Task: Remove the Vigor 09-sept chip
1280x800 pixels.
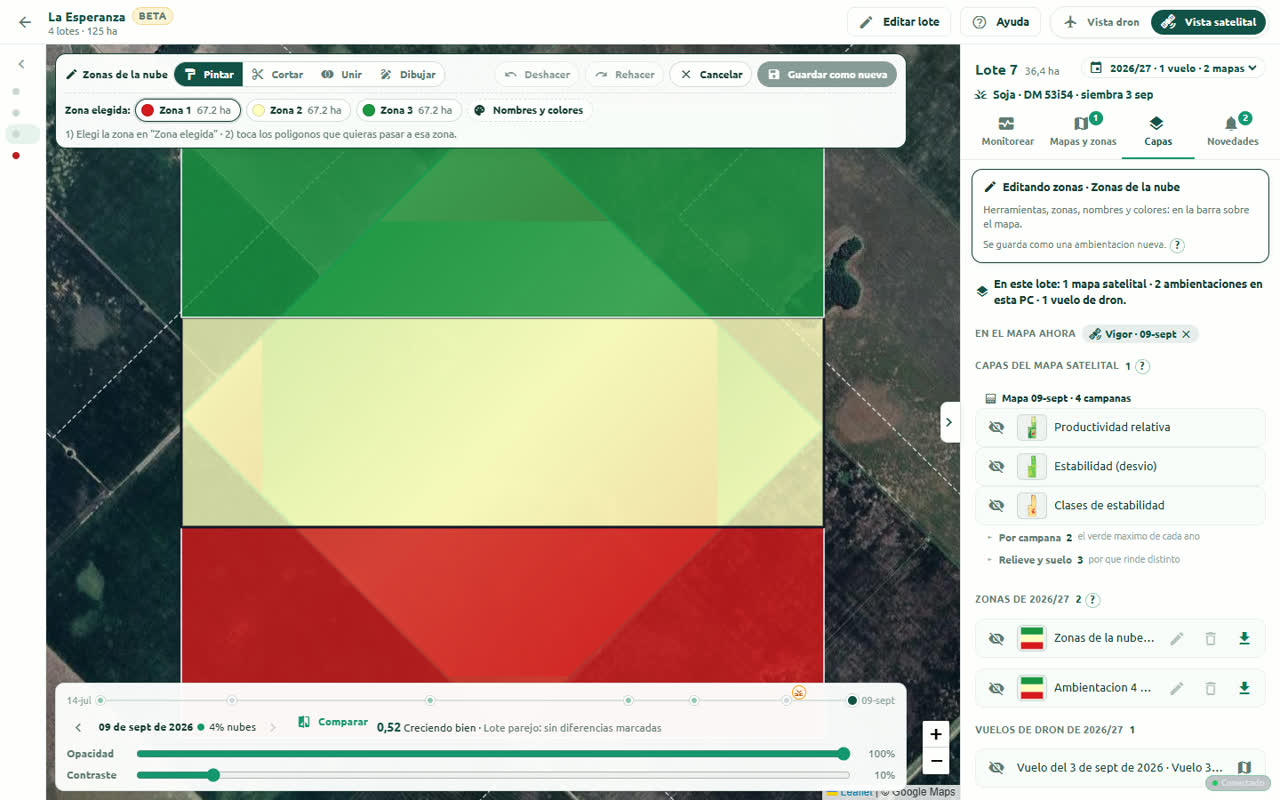Action: (x=1186, y=334)
